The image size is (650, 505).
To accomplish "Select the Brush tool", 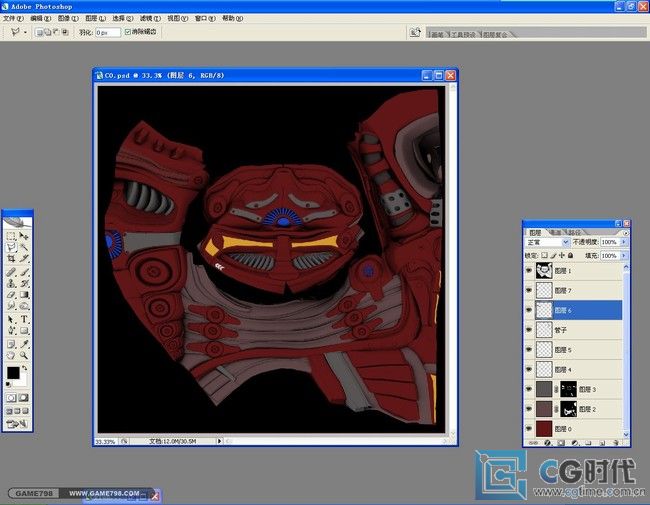I will 24,272.
